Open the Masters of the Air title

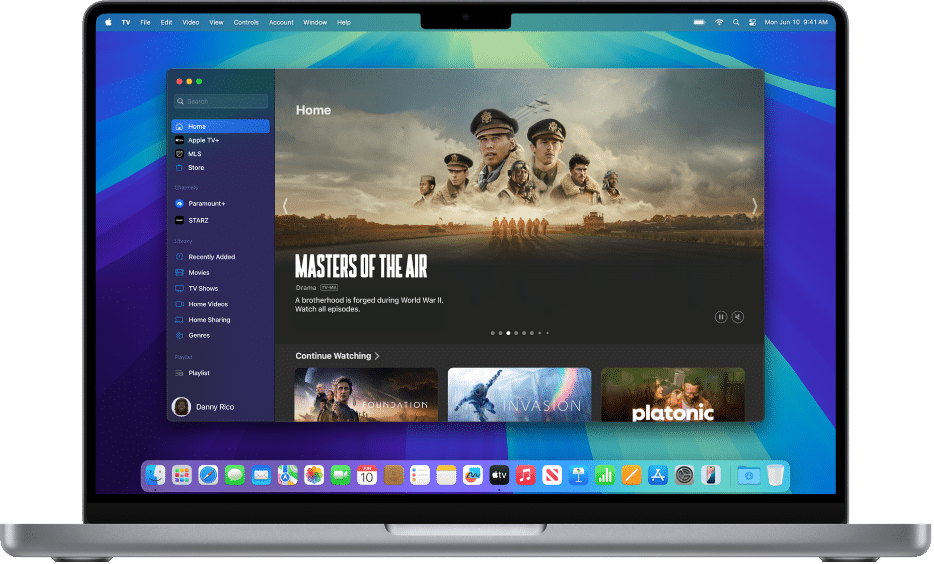(361, 267)
